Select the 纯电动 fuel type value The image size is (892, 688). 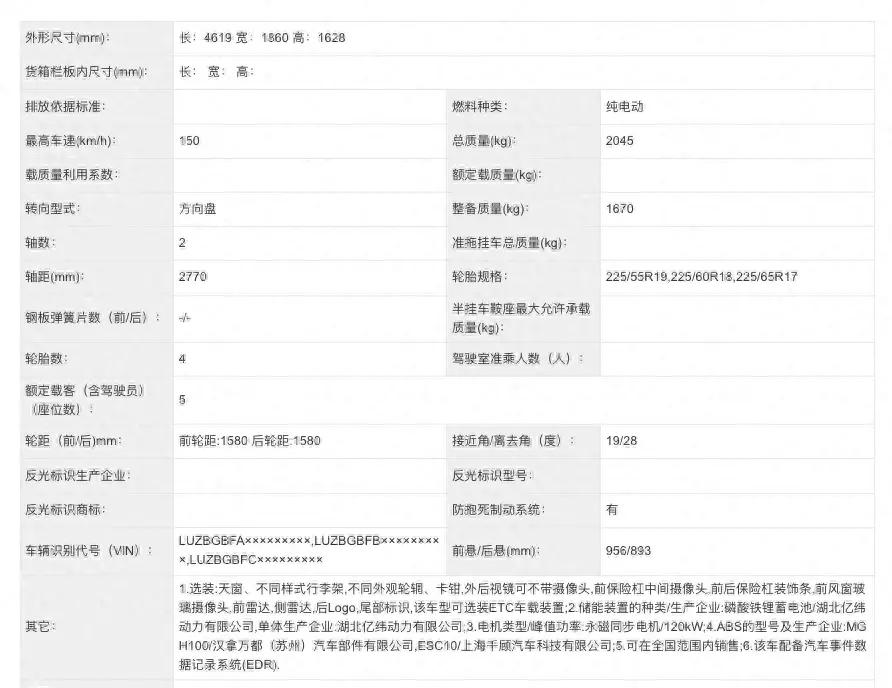[x=624, y=106]
